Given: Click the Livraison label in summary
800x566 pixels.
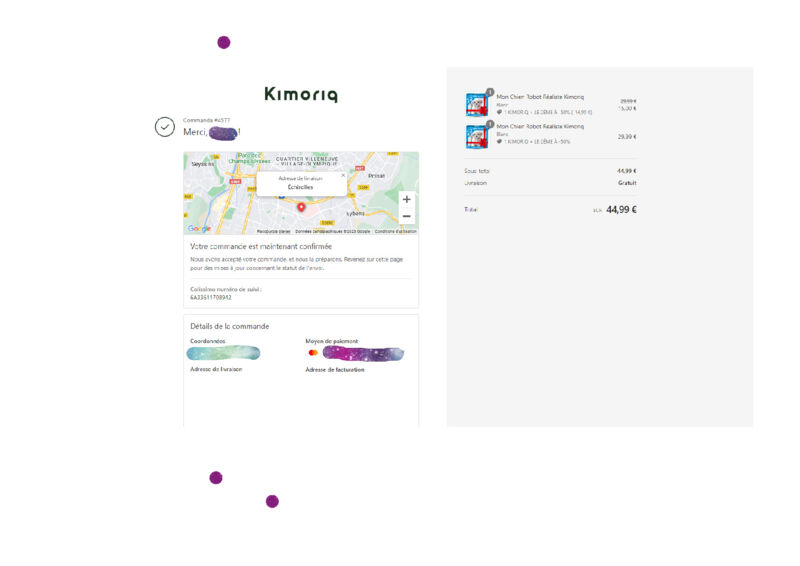Looking at the screenshot, I should point(475,183).
